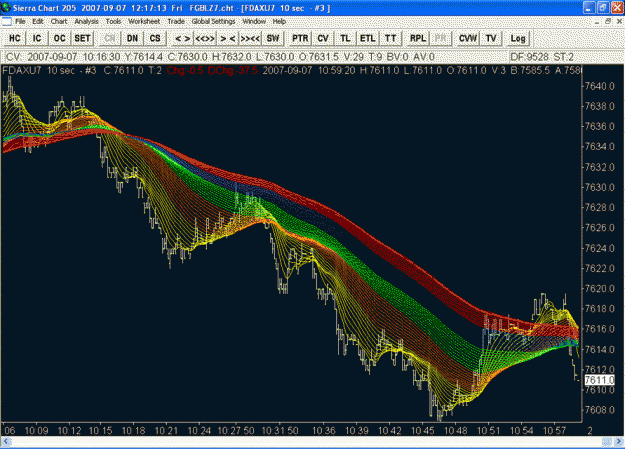Click the OC toolbar button
Image resolution: width=625 pixels, height=449 pixels.
[x=59, y=39]
